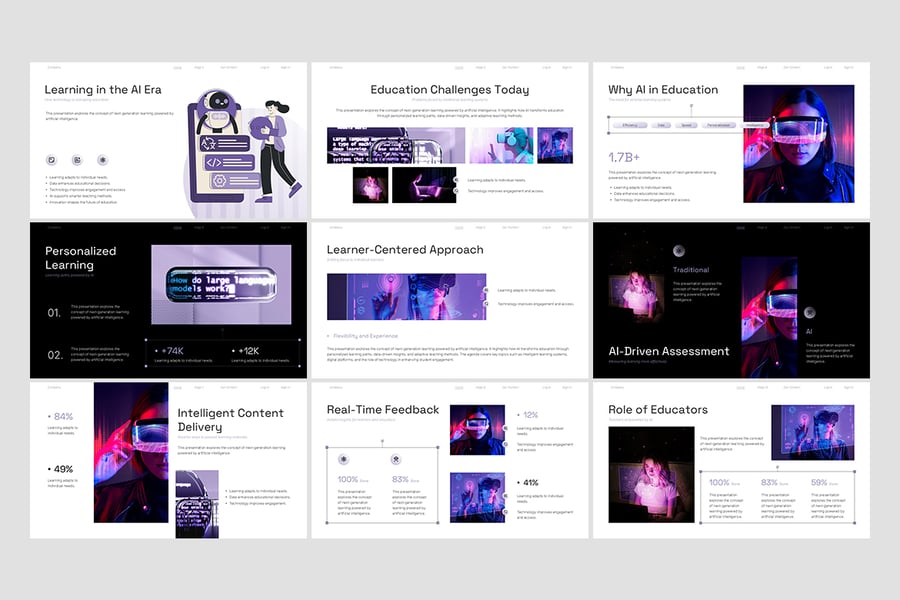Click the Role of Educators slide title
Image resolution: width=900 pixels, height=600 pixels.
tap(657, 410)
